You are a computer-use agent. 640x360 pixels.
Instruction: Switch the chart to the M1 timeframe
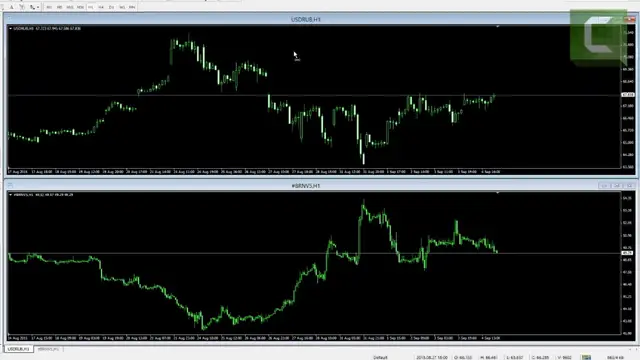[49, 7]
